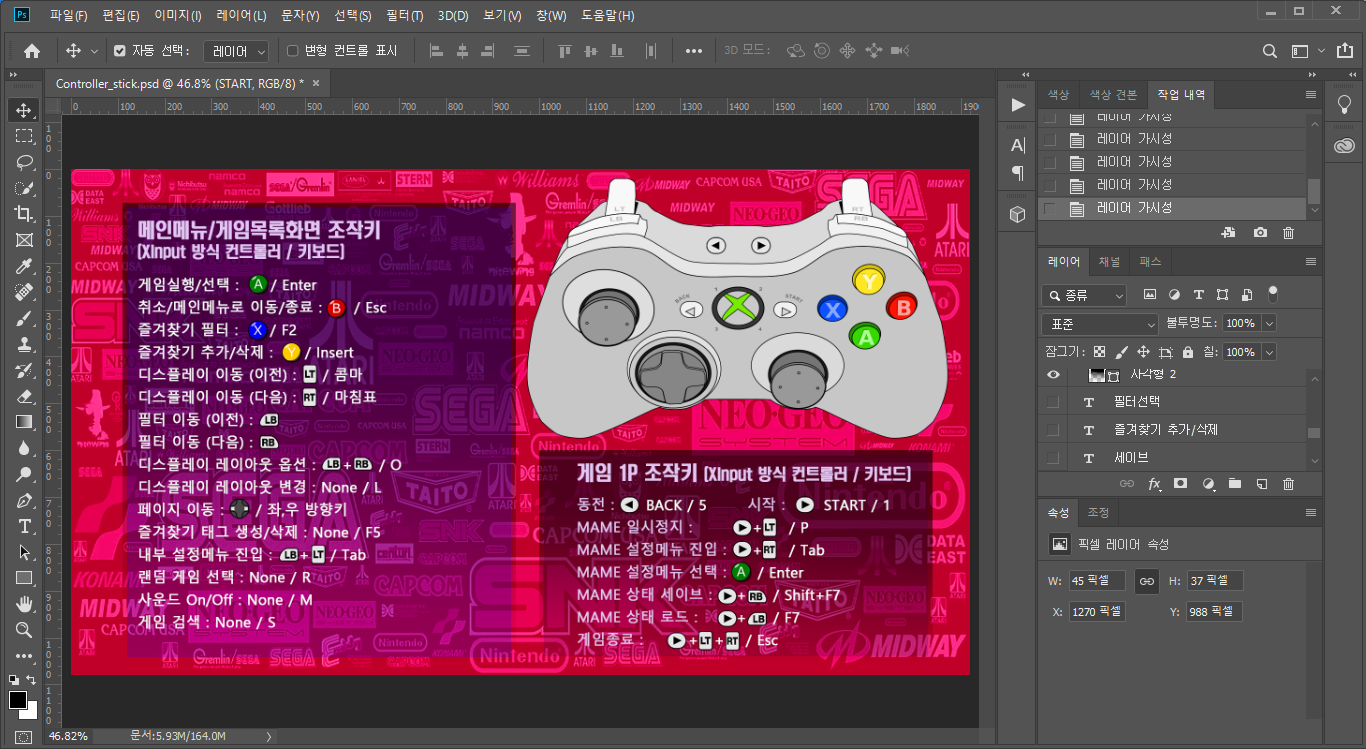Switch to the 색상 견본 tab

click(1113, 95)
